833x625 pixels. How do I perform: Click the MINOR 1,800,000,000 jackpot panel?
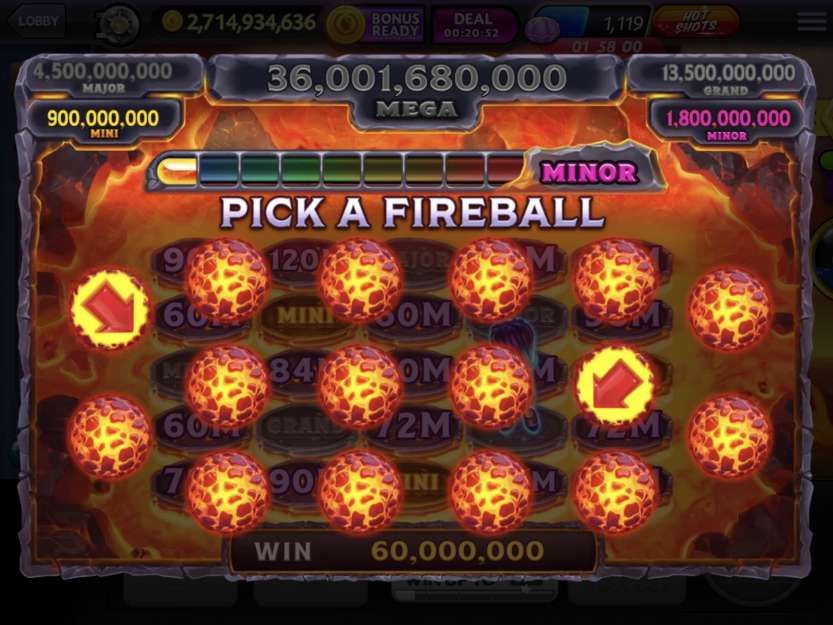pos(728,123)
